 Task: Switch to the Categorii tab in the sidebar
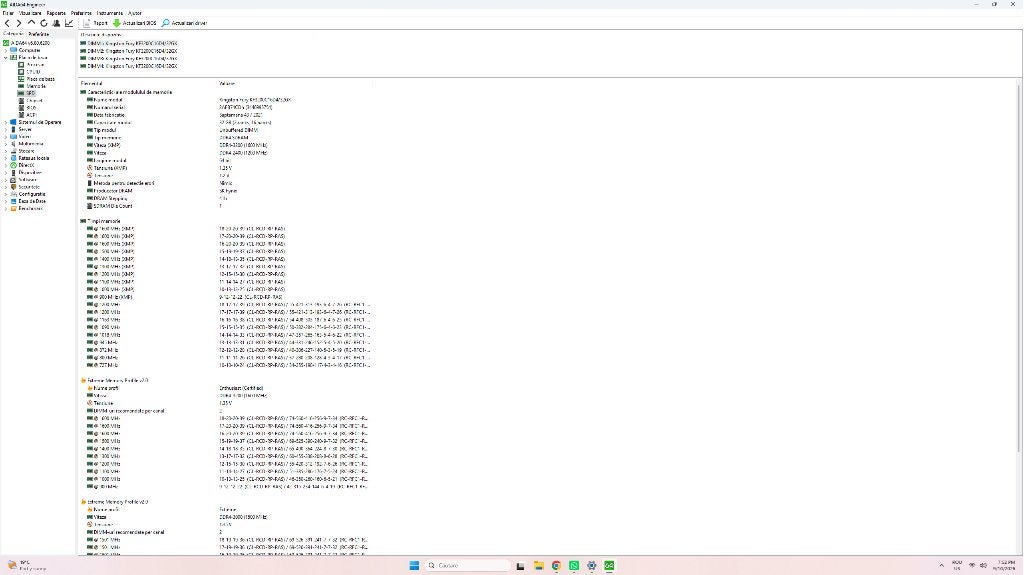[x=13, y=34]
